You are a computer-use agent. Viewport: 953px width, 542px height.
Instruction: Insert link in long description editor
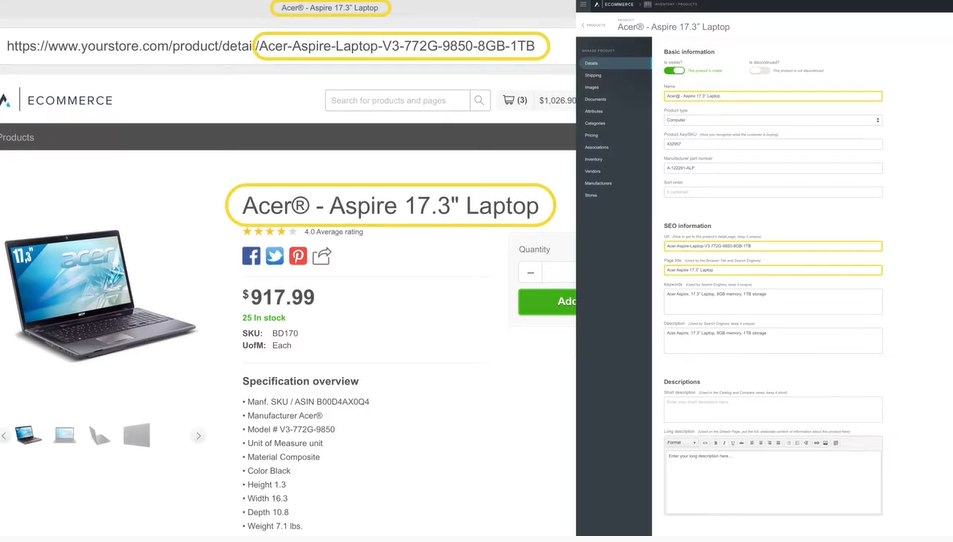click(816, 443)
